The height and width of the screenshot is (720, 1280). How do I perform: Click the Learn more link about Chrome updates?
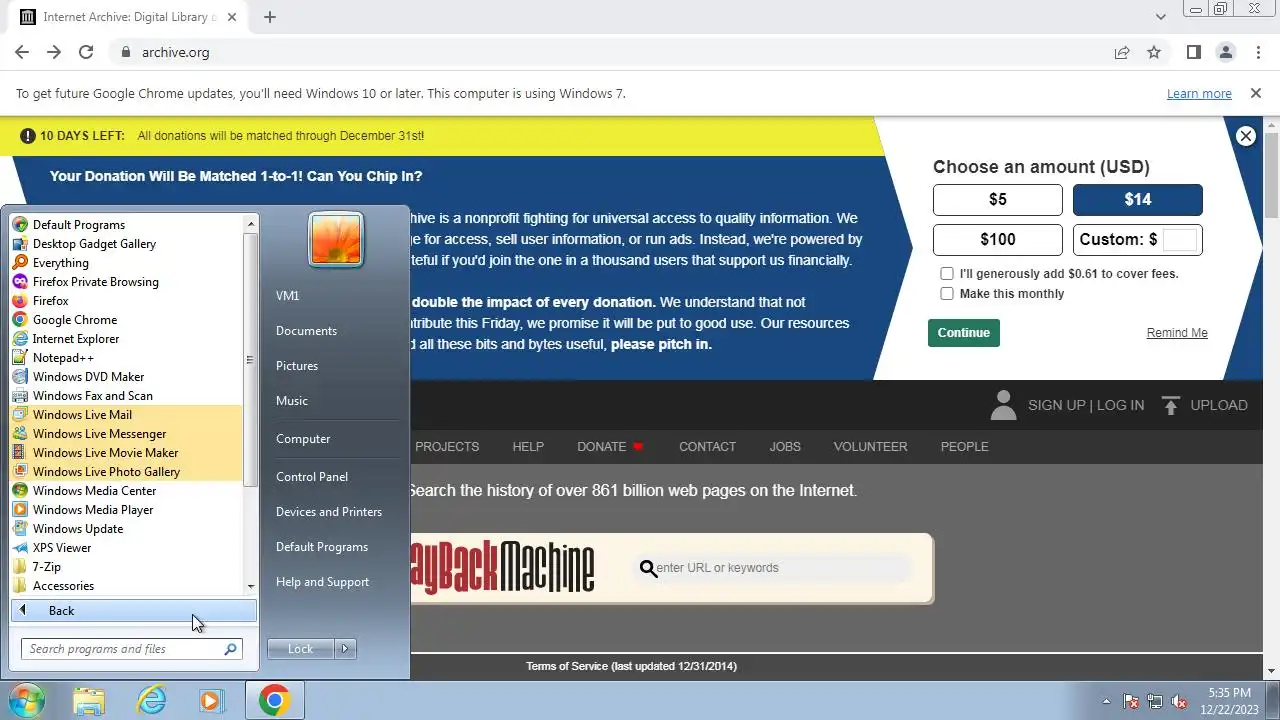point(1199,94)
